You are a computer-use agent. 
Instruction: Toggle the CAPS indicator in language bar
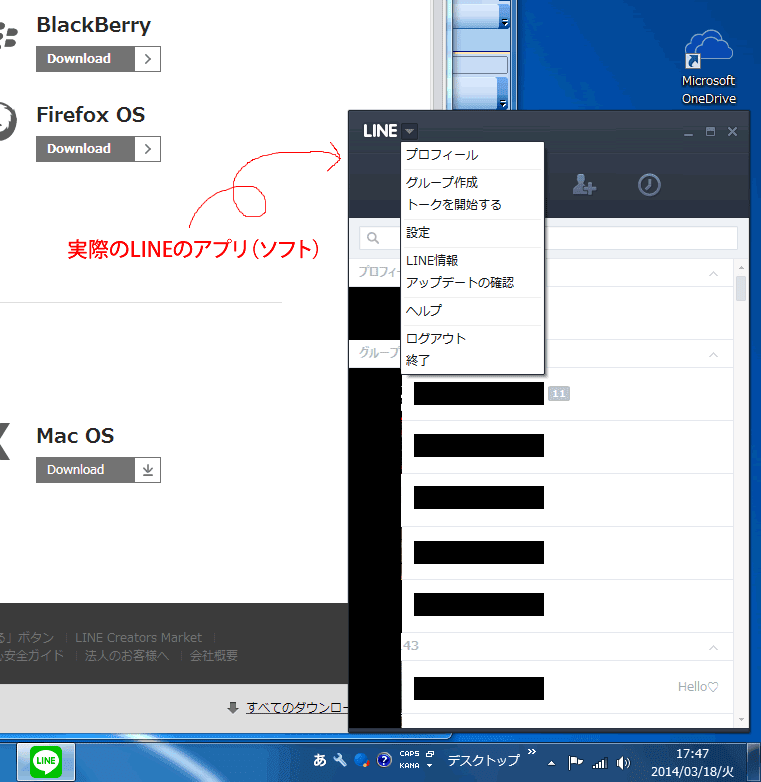coord(409,754)
